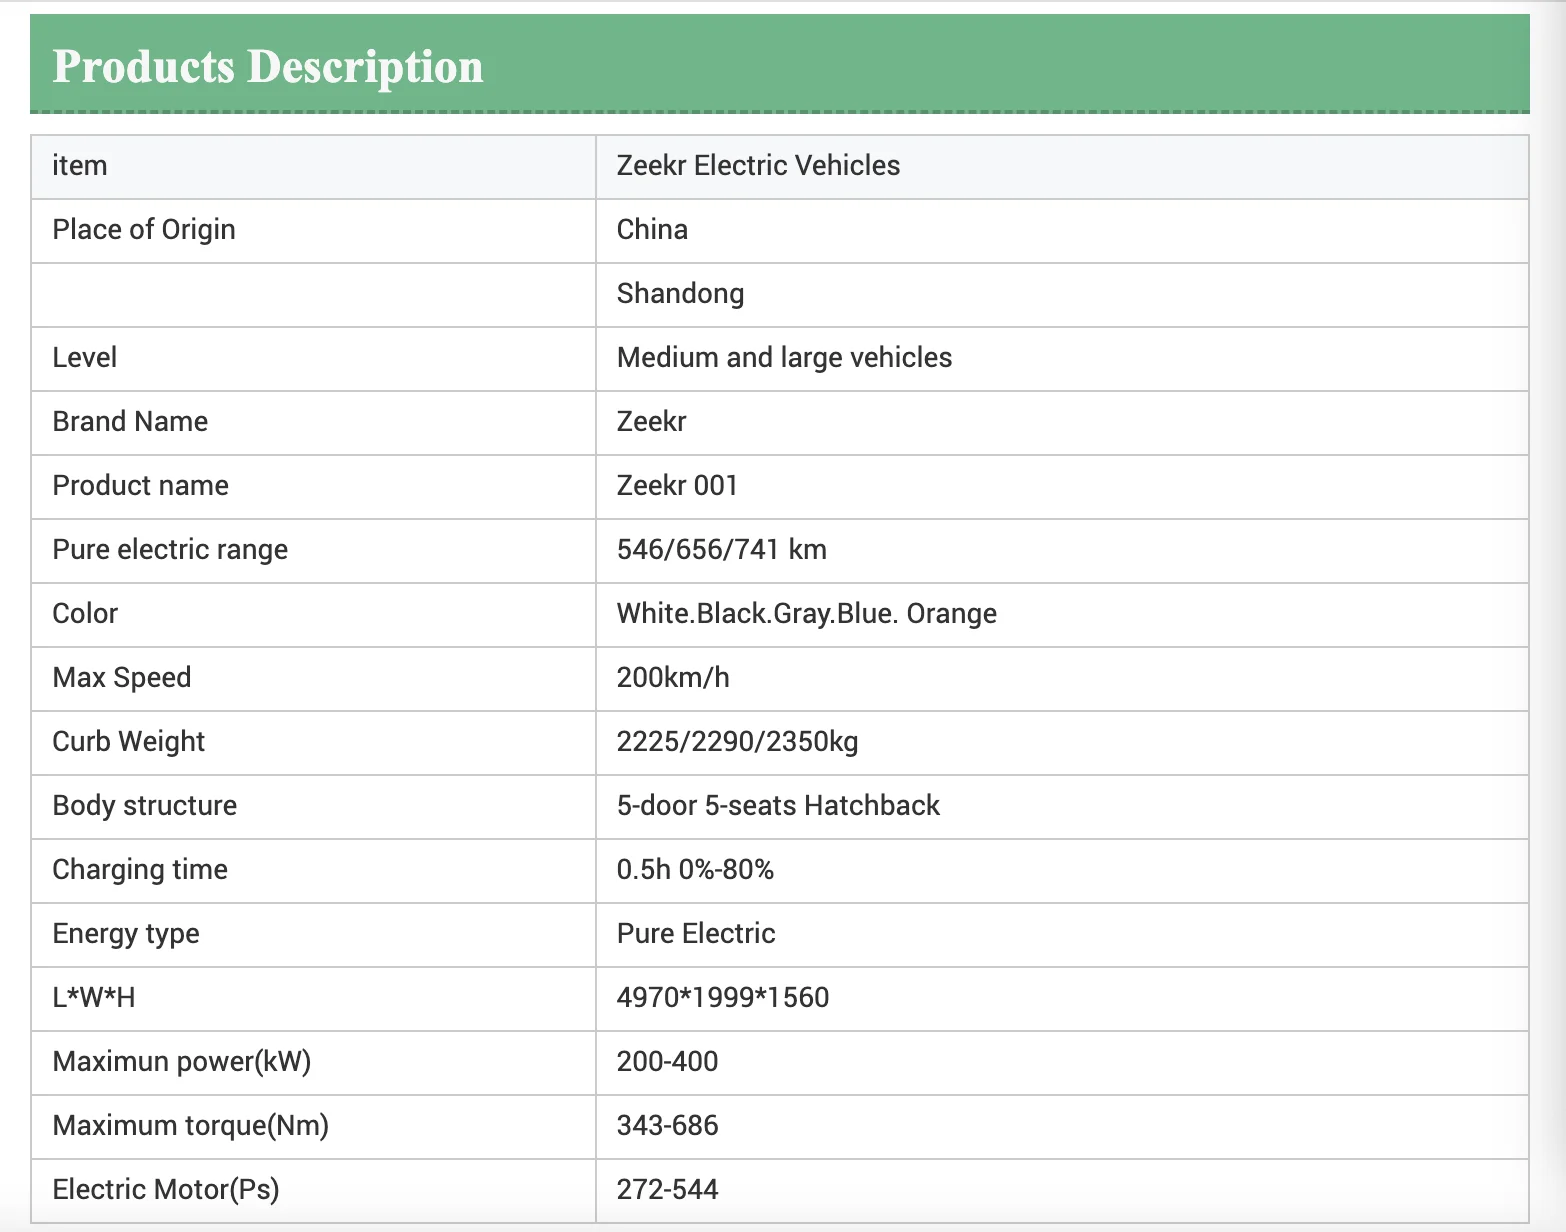This screenshot has height=1232, width=1566.
Task: Click the Color row label
Action: (x=85, y=614)
